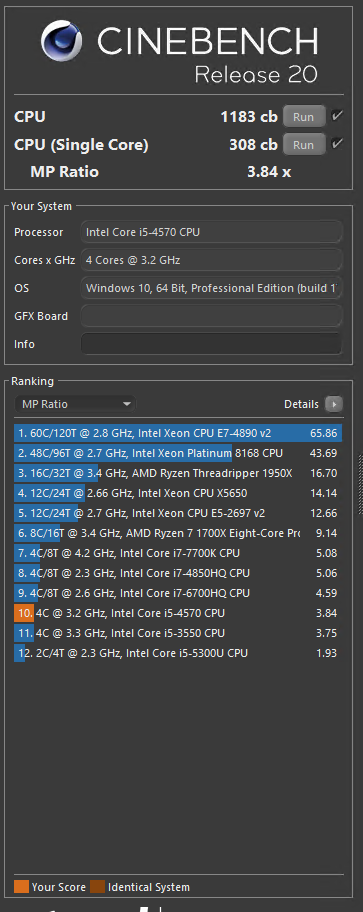
Task: Select the Ryzen Threadripper 1950X ranking row
Action: [x=178, y=473]
